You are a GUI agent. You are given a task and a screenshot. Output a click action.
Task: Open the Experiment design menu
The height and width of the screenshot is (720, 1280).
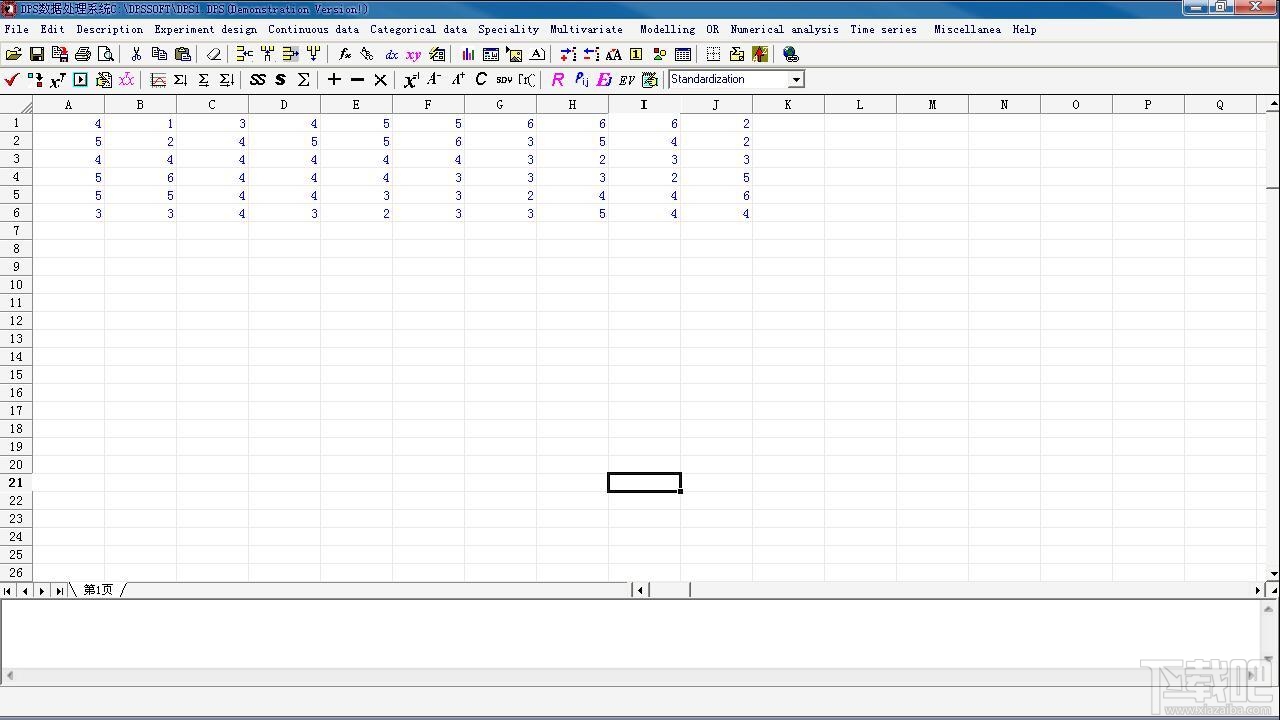point(205,29)
